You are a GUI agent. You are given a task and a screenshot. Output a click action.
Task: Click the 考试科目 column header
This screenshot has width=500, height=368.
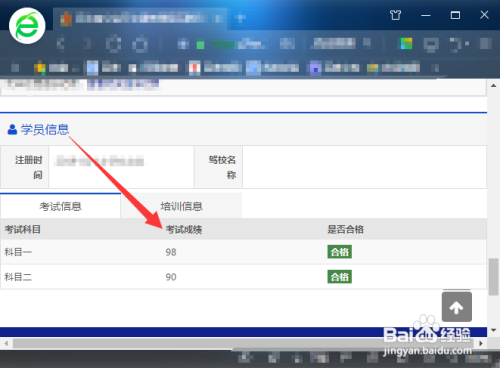(x=22, y=229)
